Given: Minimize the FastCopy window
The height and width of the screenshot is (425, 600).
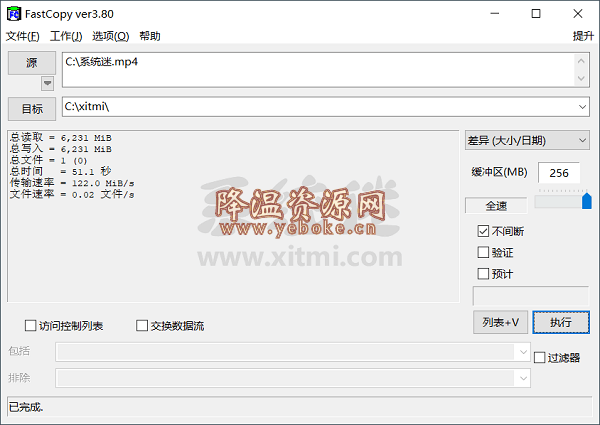Looking at the screenshot, I should pos(495,14).
